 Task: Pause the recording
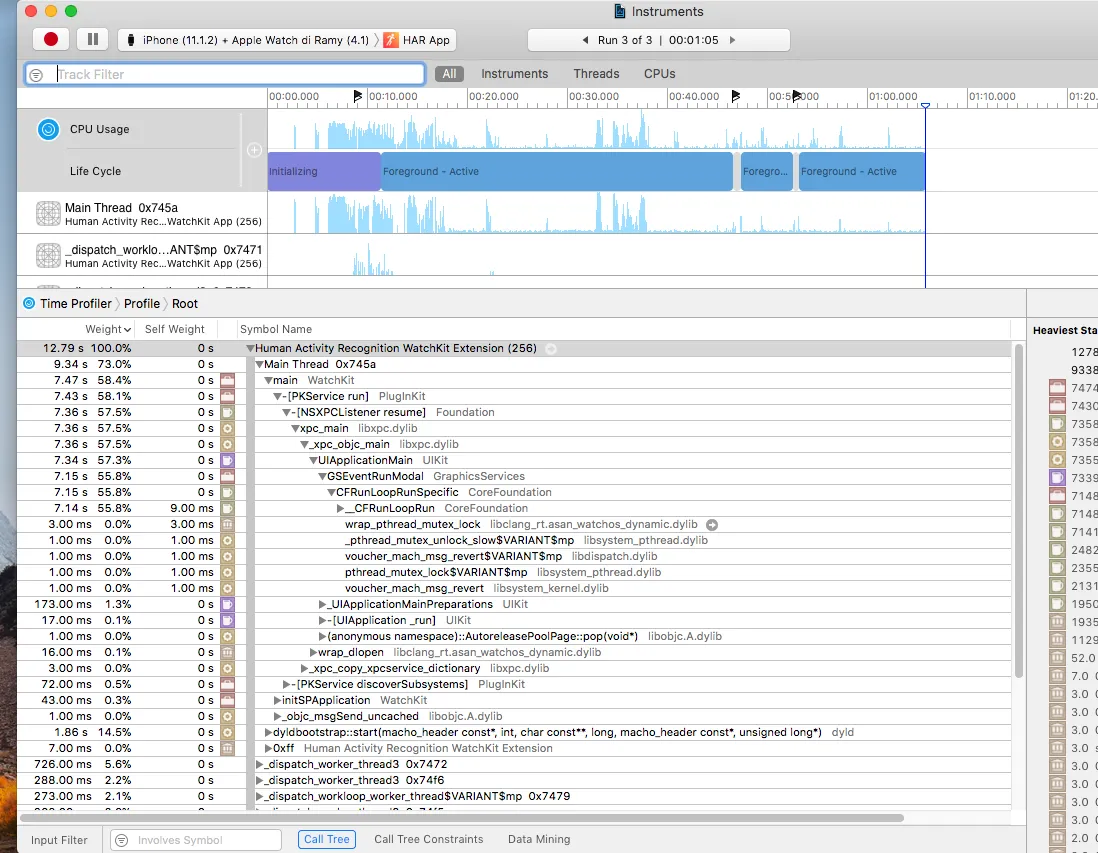(92, 39)
